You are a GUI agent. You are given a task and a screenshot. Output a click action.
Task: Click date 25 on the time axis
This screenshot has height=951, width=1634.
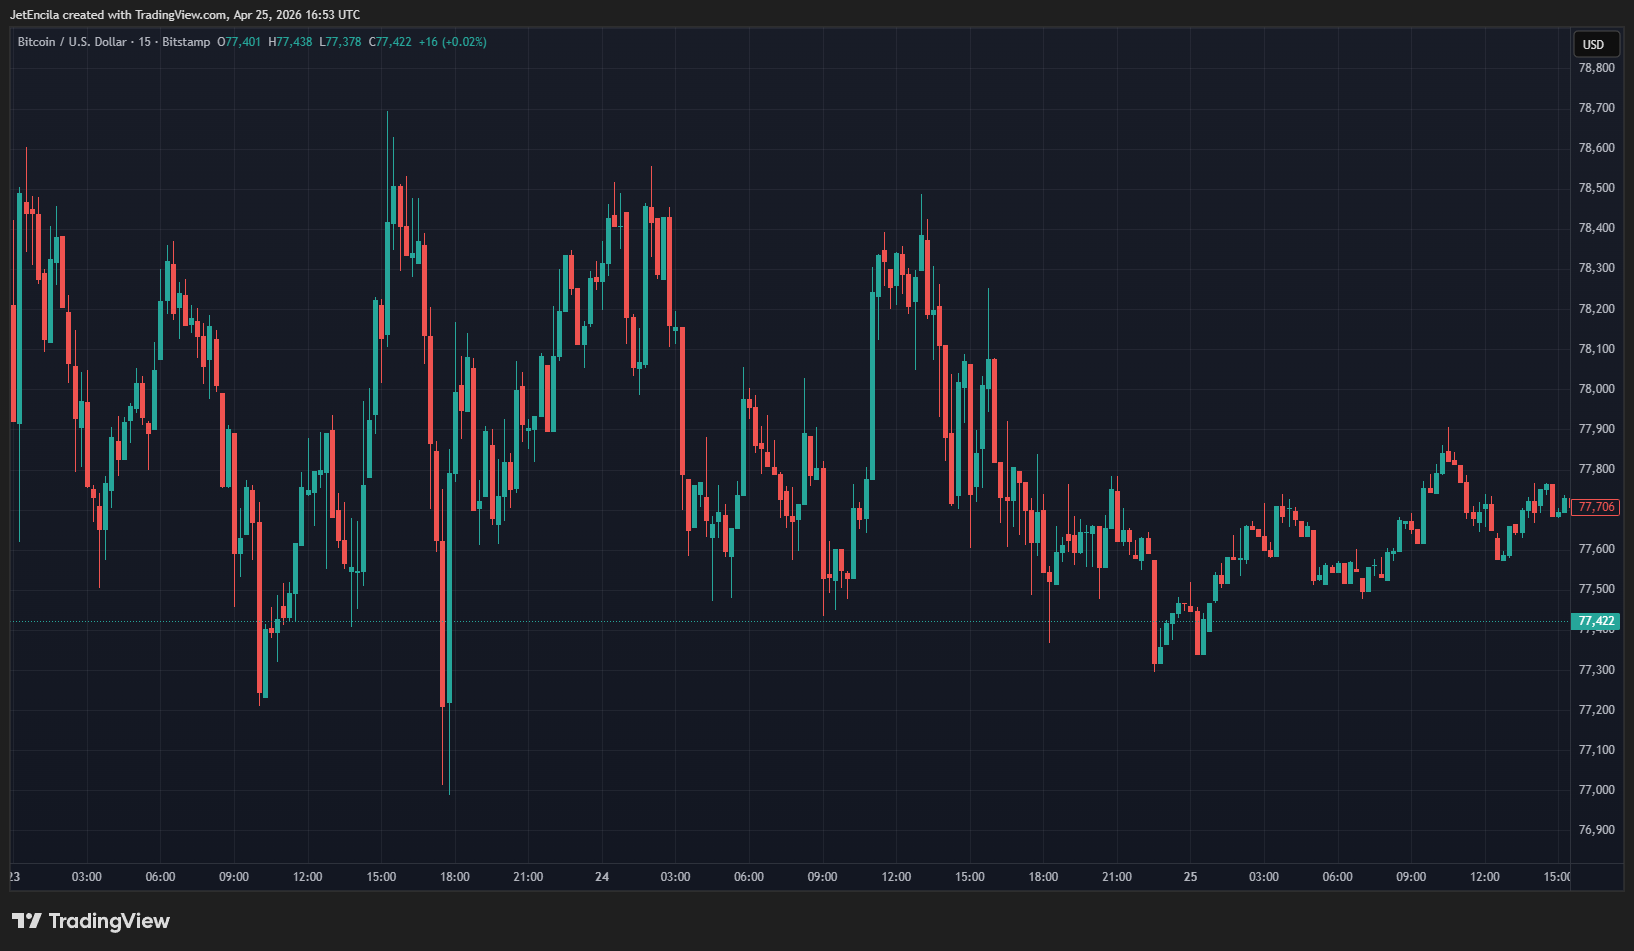(x=1190, y=877)
